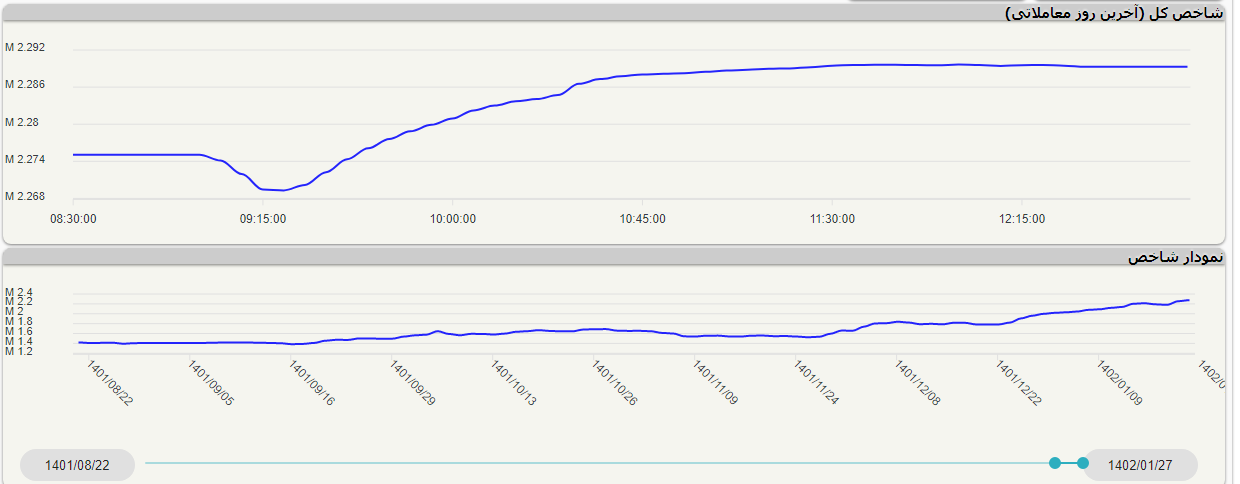The height and width of the screenshot is (484, 1240).
Task: Click the 10:00:00 time axis label
Action: coord(452,219)
